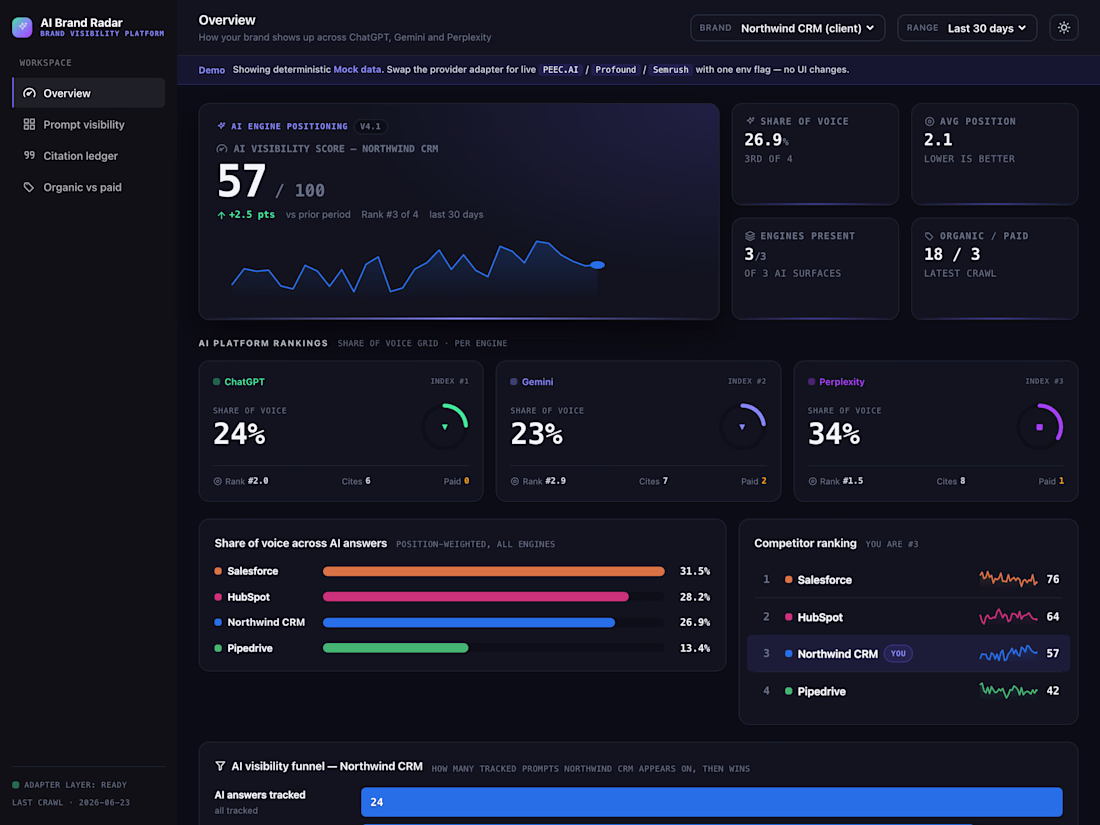The height and width of the screenshot is (825, 1100).
Task: Open the Brand dropdown Northwind CRM (client)
Action: [788, 28]
